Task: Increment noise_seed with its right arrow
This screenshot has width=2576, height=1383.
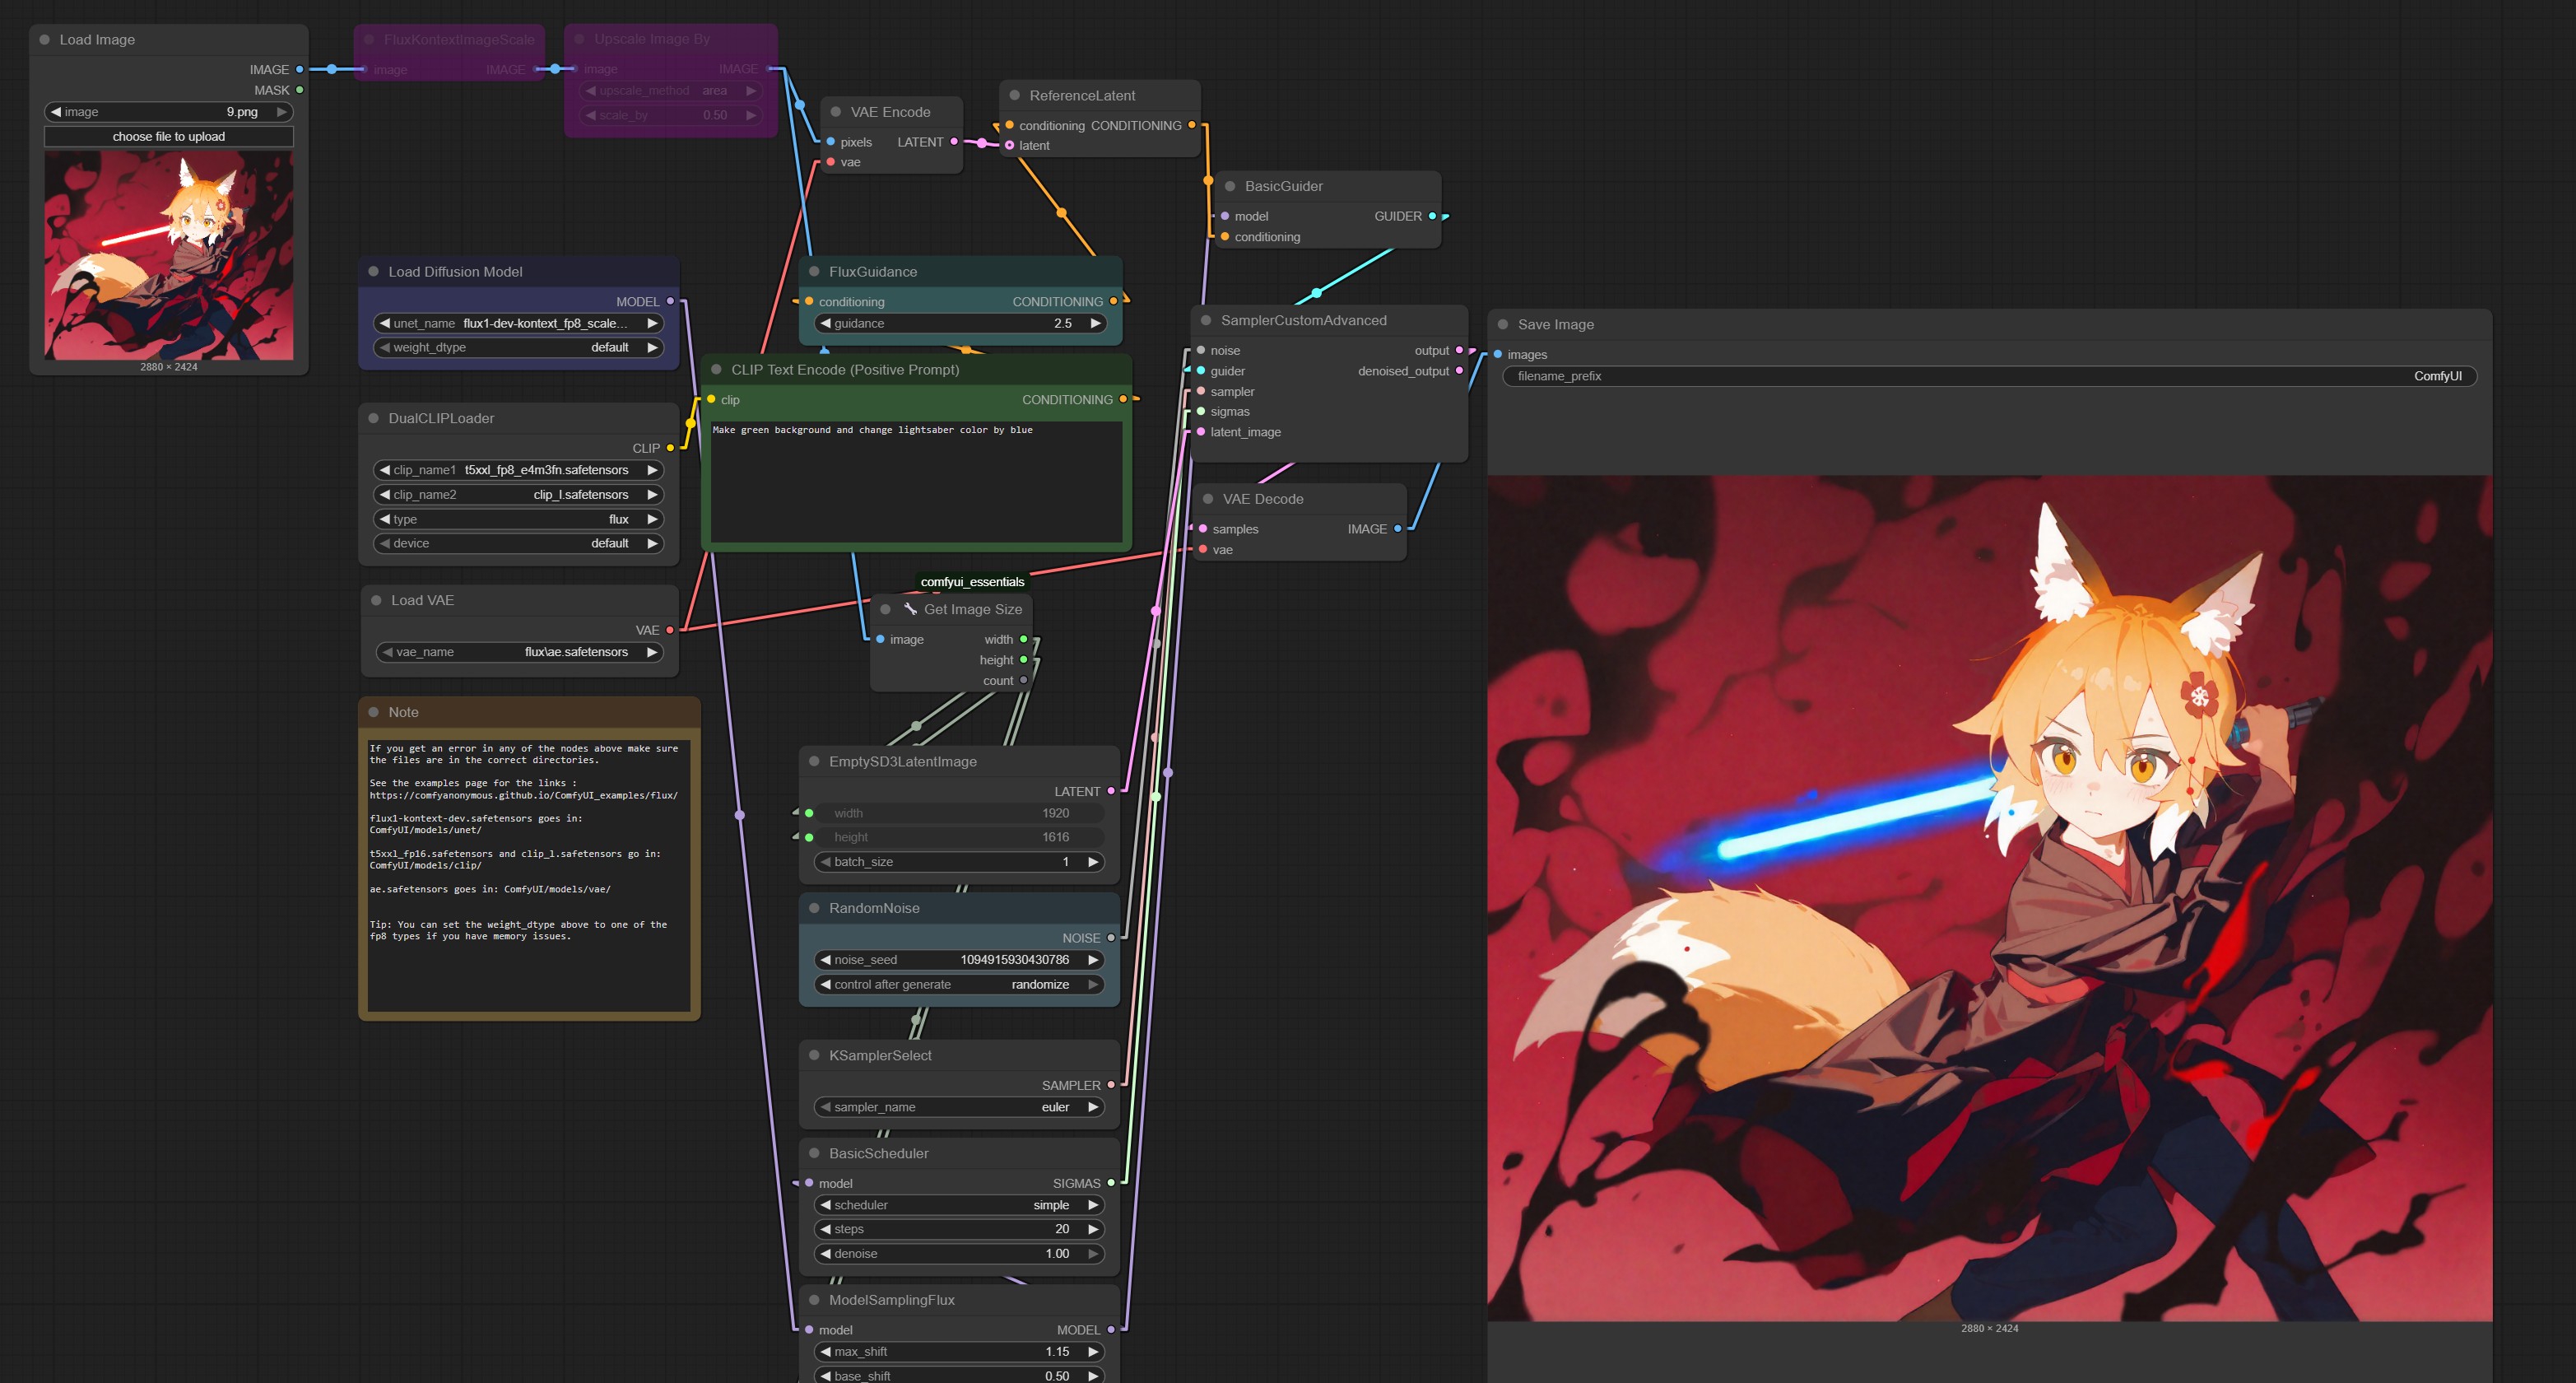Action: pyautogui.click(x=1093, y=960)
